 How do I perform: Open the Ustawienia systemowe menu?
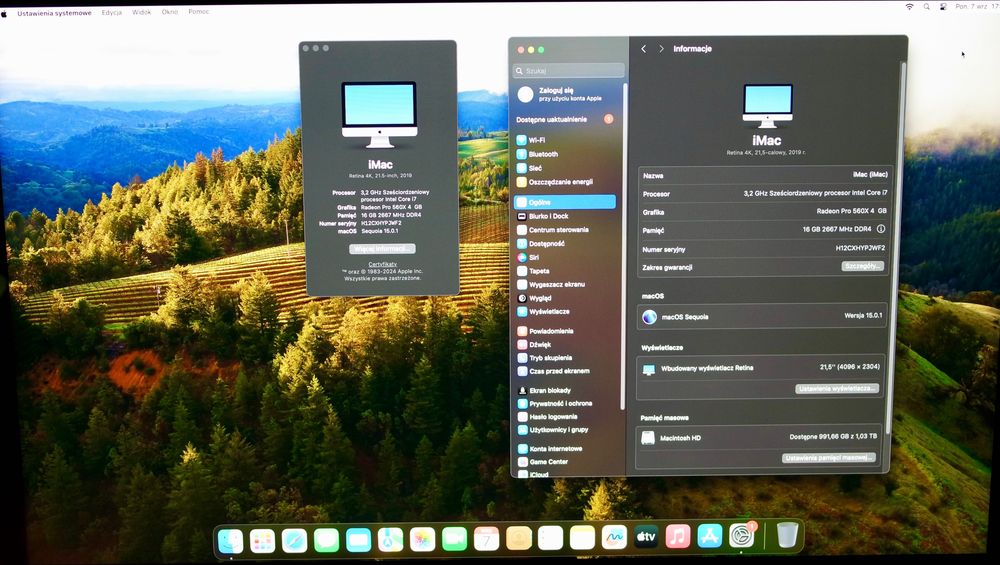pyautogui.click(x=54, y=13)
